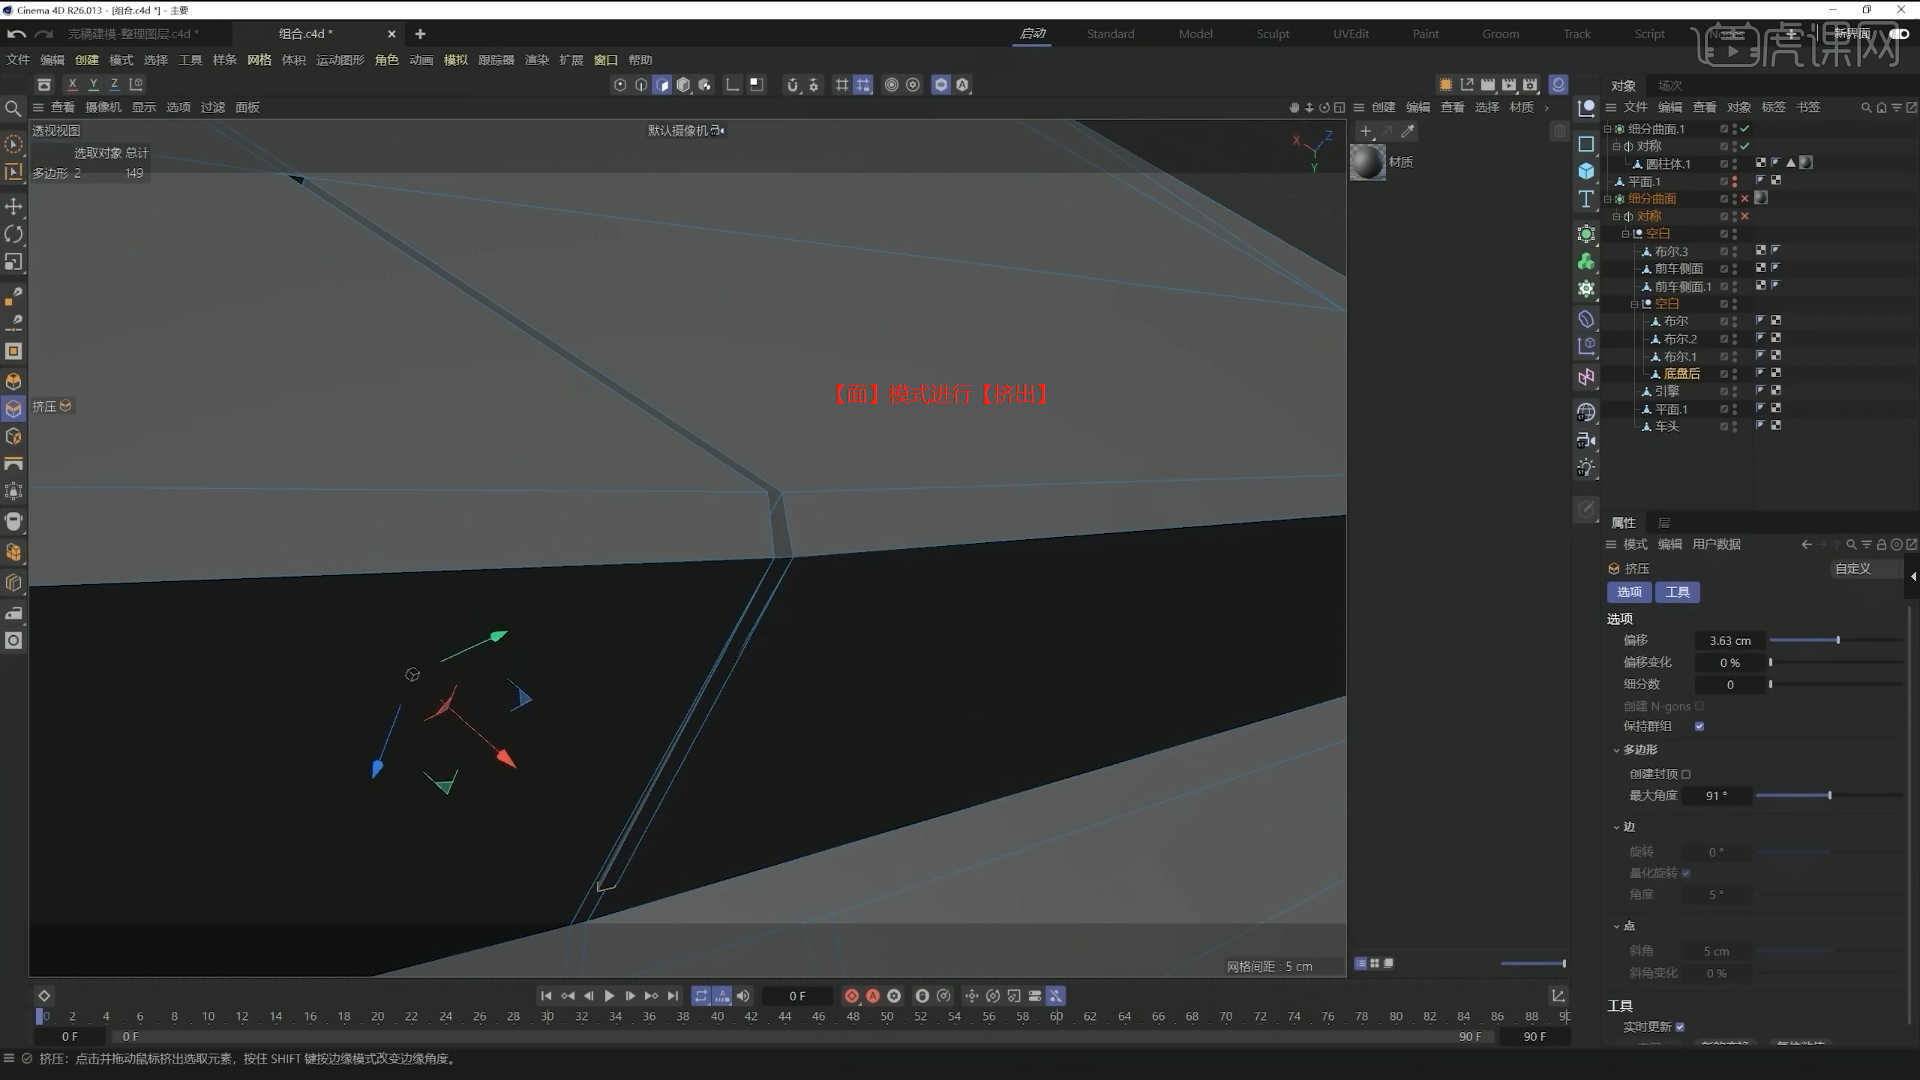The width and height of the screenshot is (1920, 1080).
Task: Collapse the orange 细分曲面 tree node
Action: (x=1608, y=199)
